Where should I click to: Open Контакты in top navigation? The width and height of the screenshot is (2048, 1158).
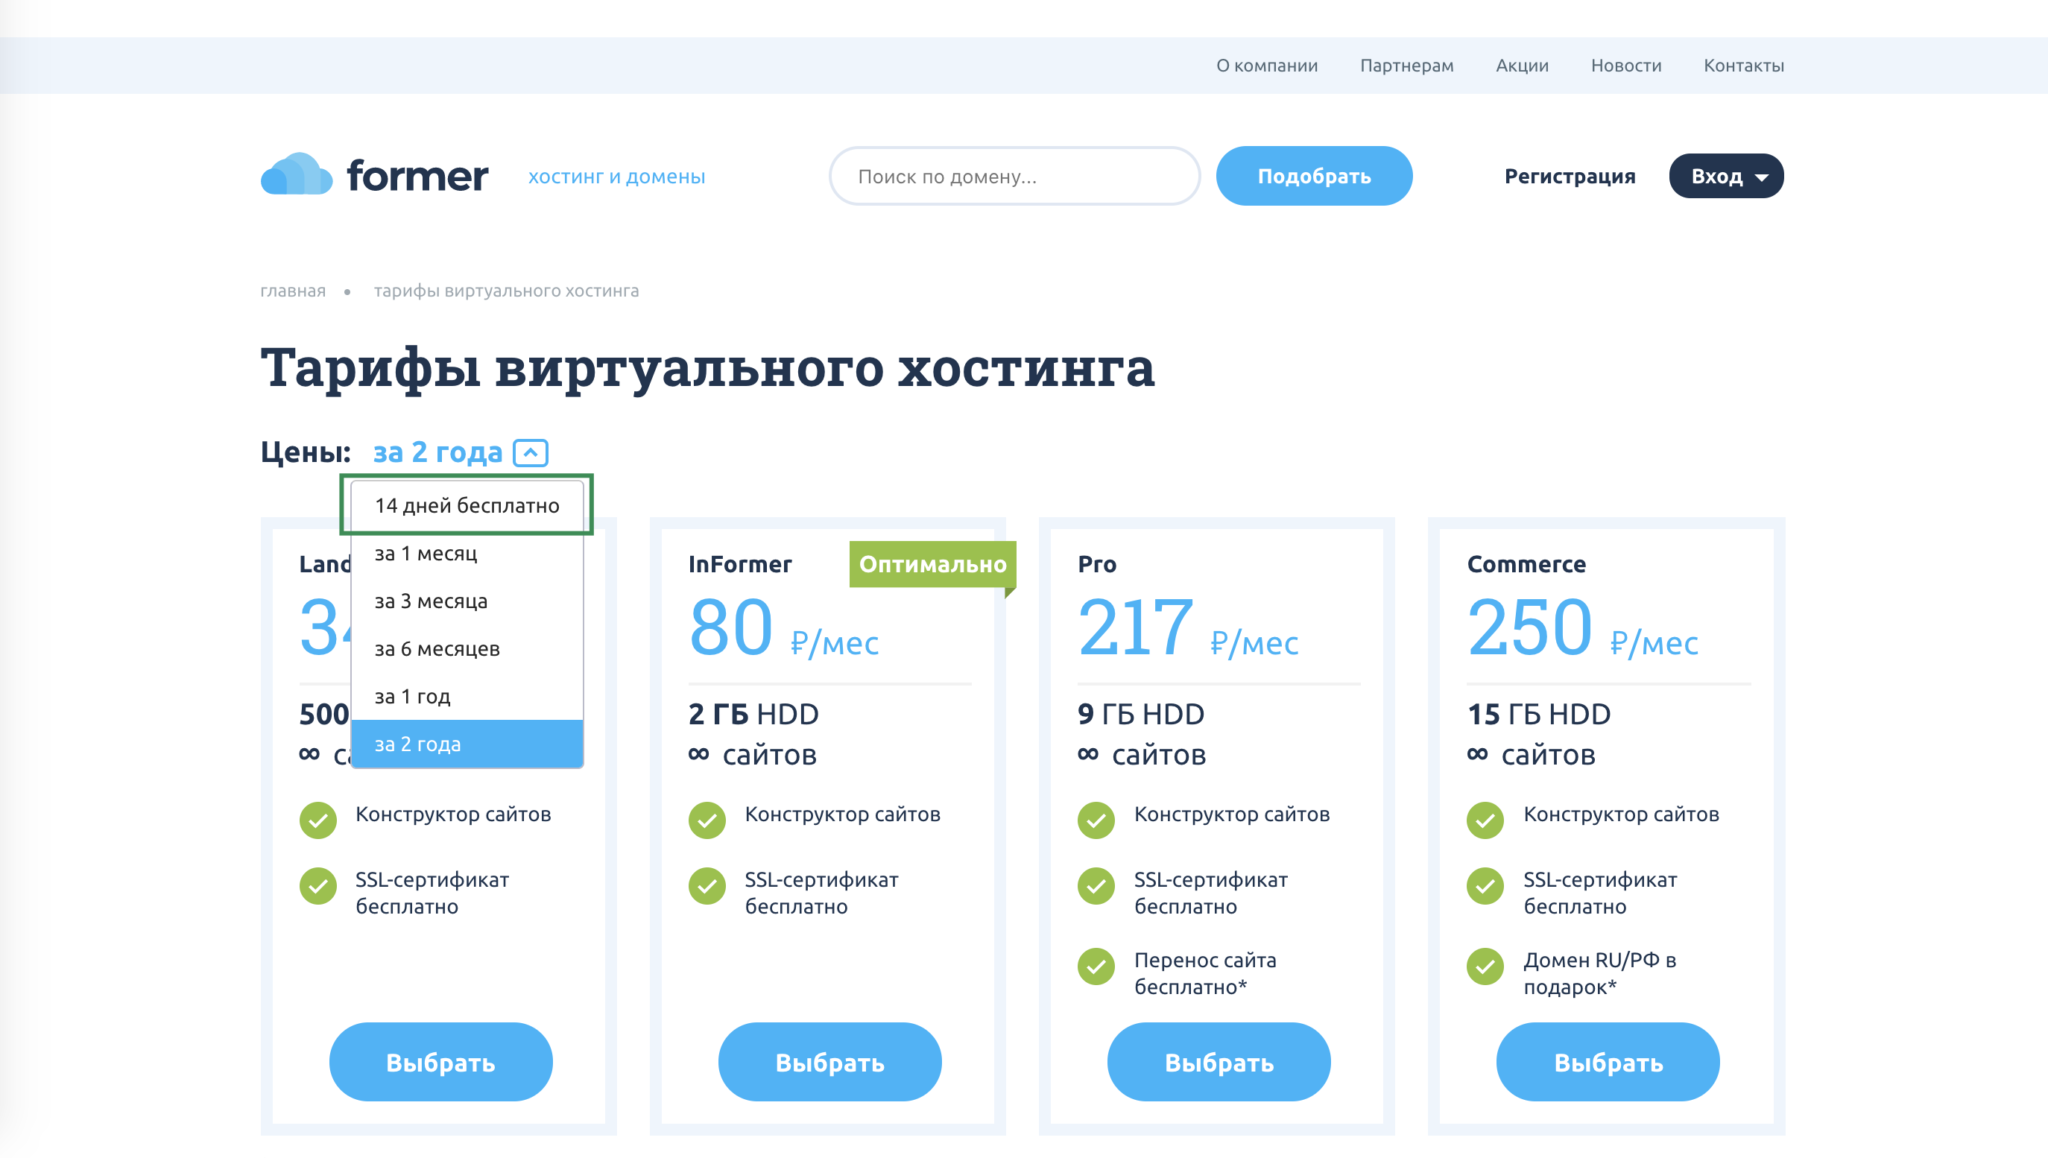1743,65
